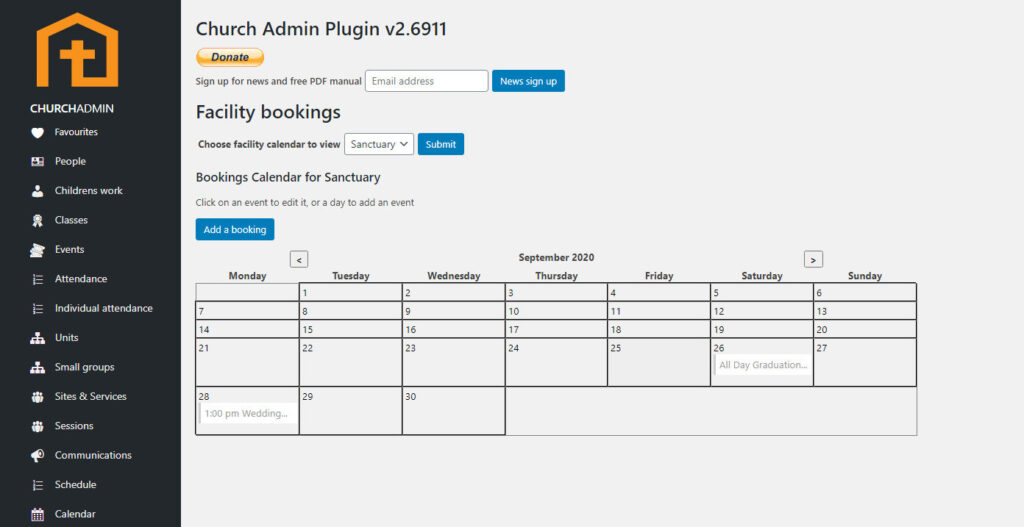Click the hierarchy icon beside Units
1024x527 pixels.
click(38, 338)
